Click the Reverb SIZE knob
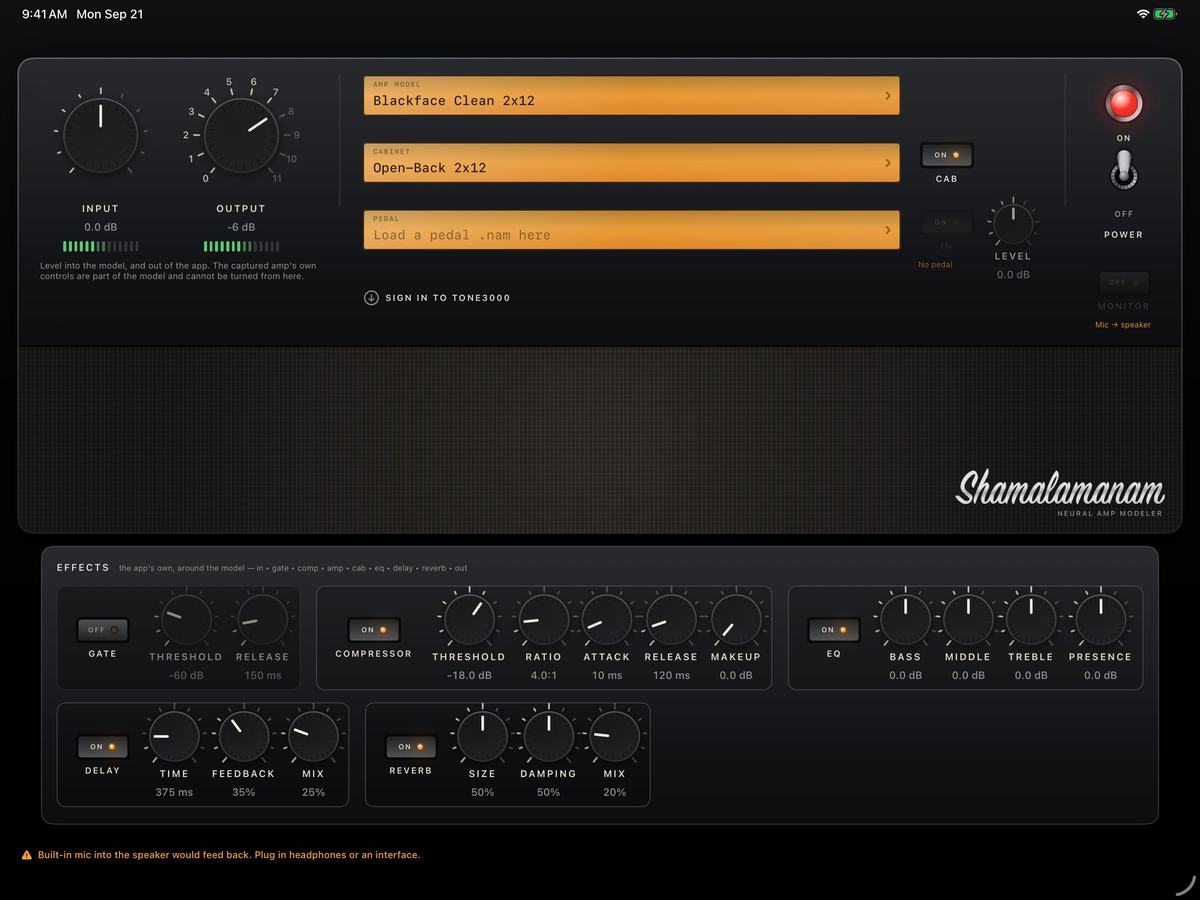The image size is (1200, 900). 482,736
